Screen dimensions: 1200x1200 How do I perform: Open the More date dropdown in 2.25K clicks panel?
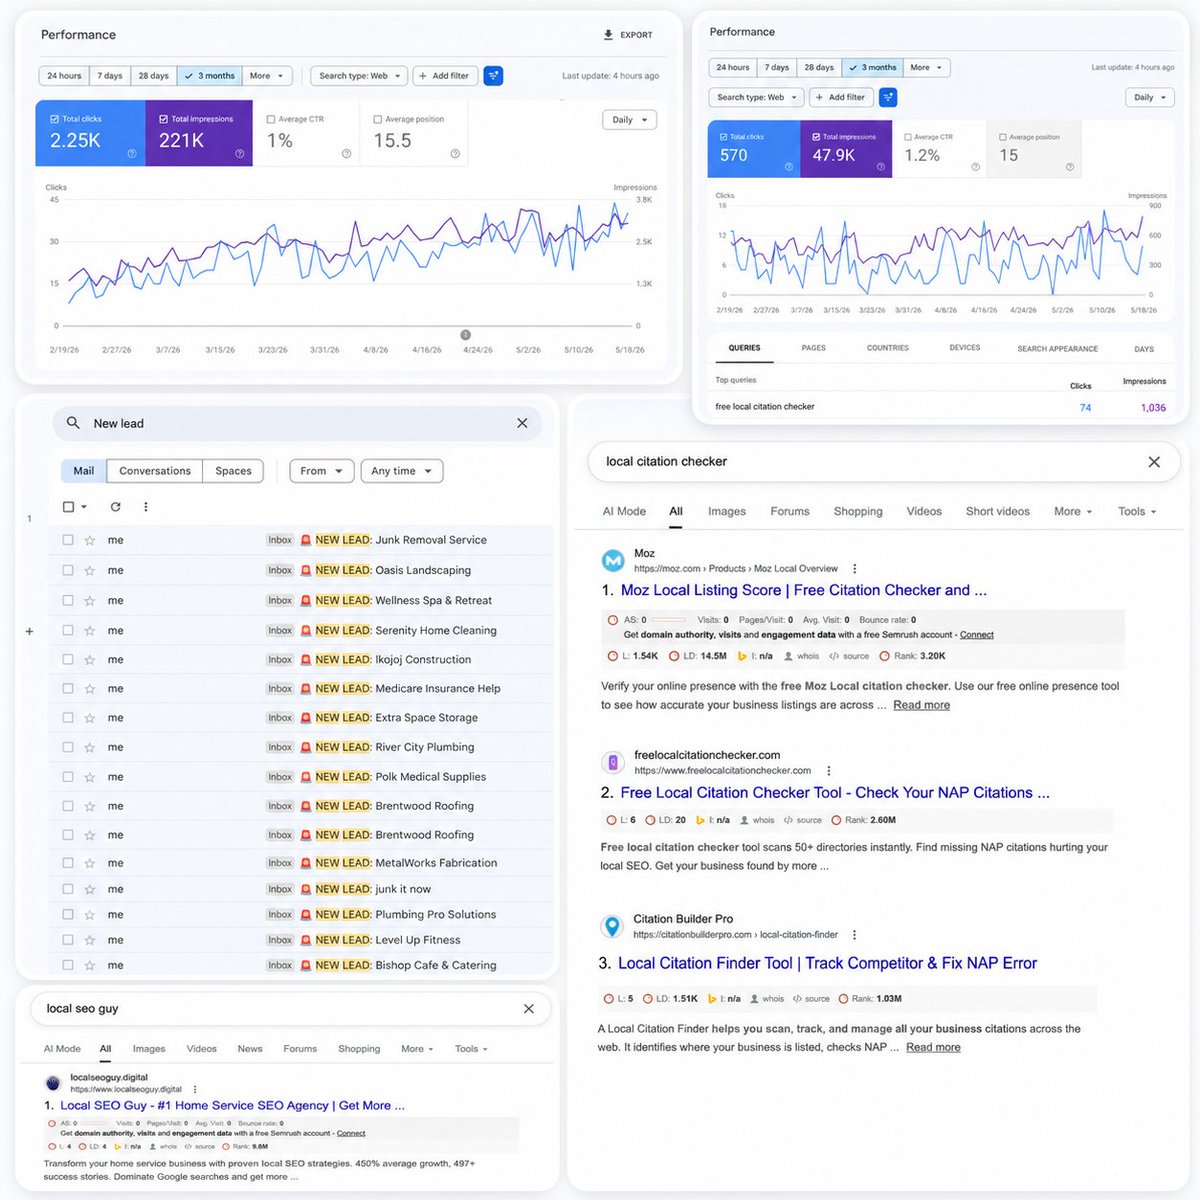coord(267,76)
